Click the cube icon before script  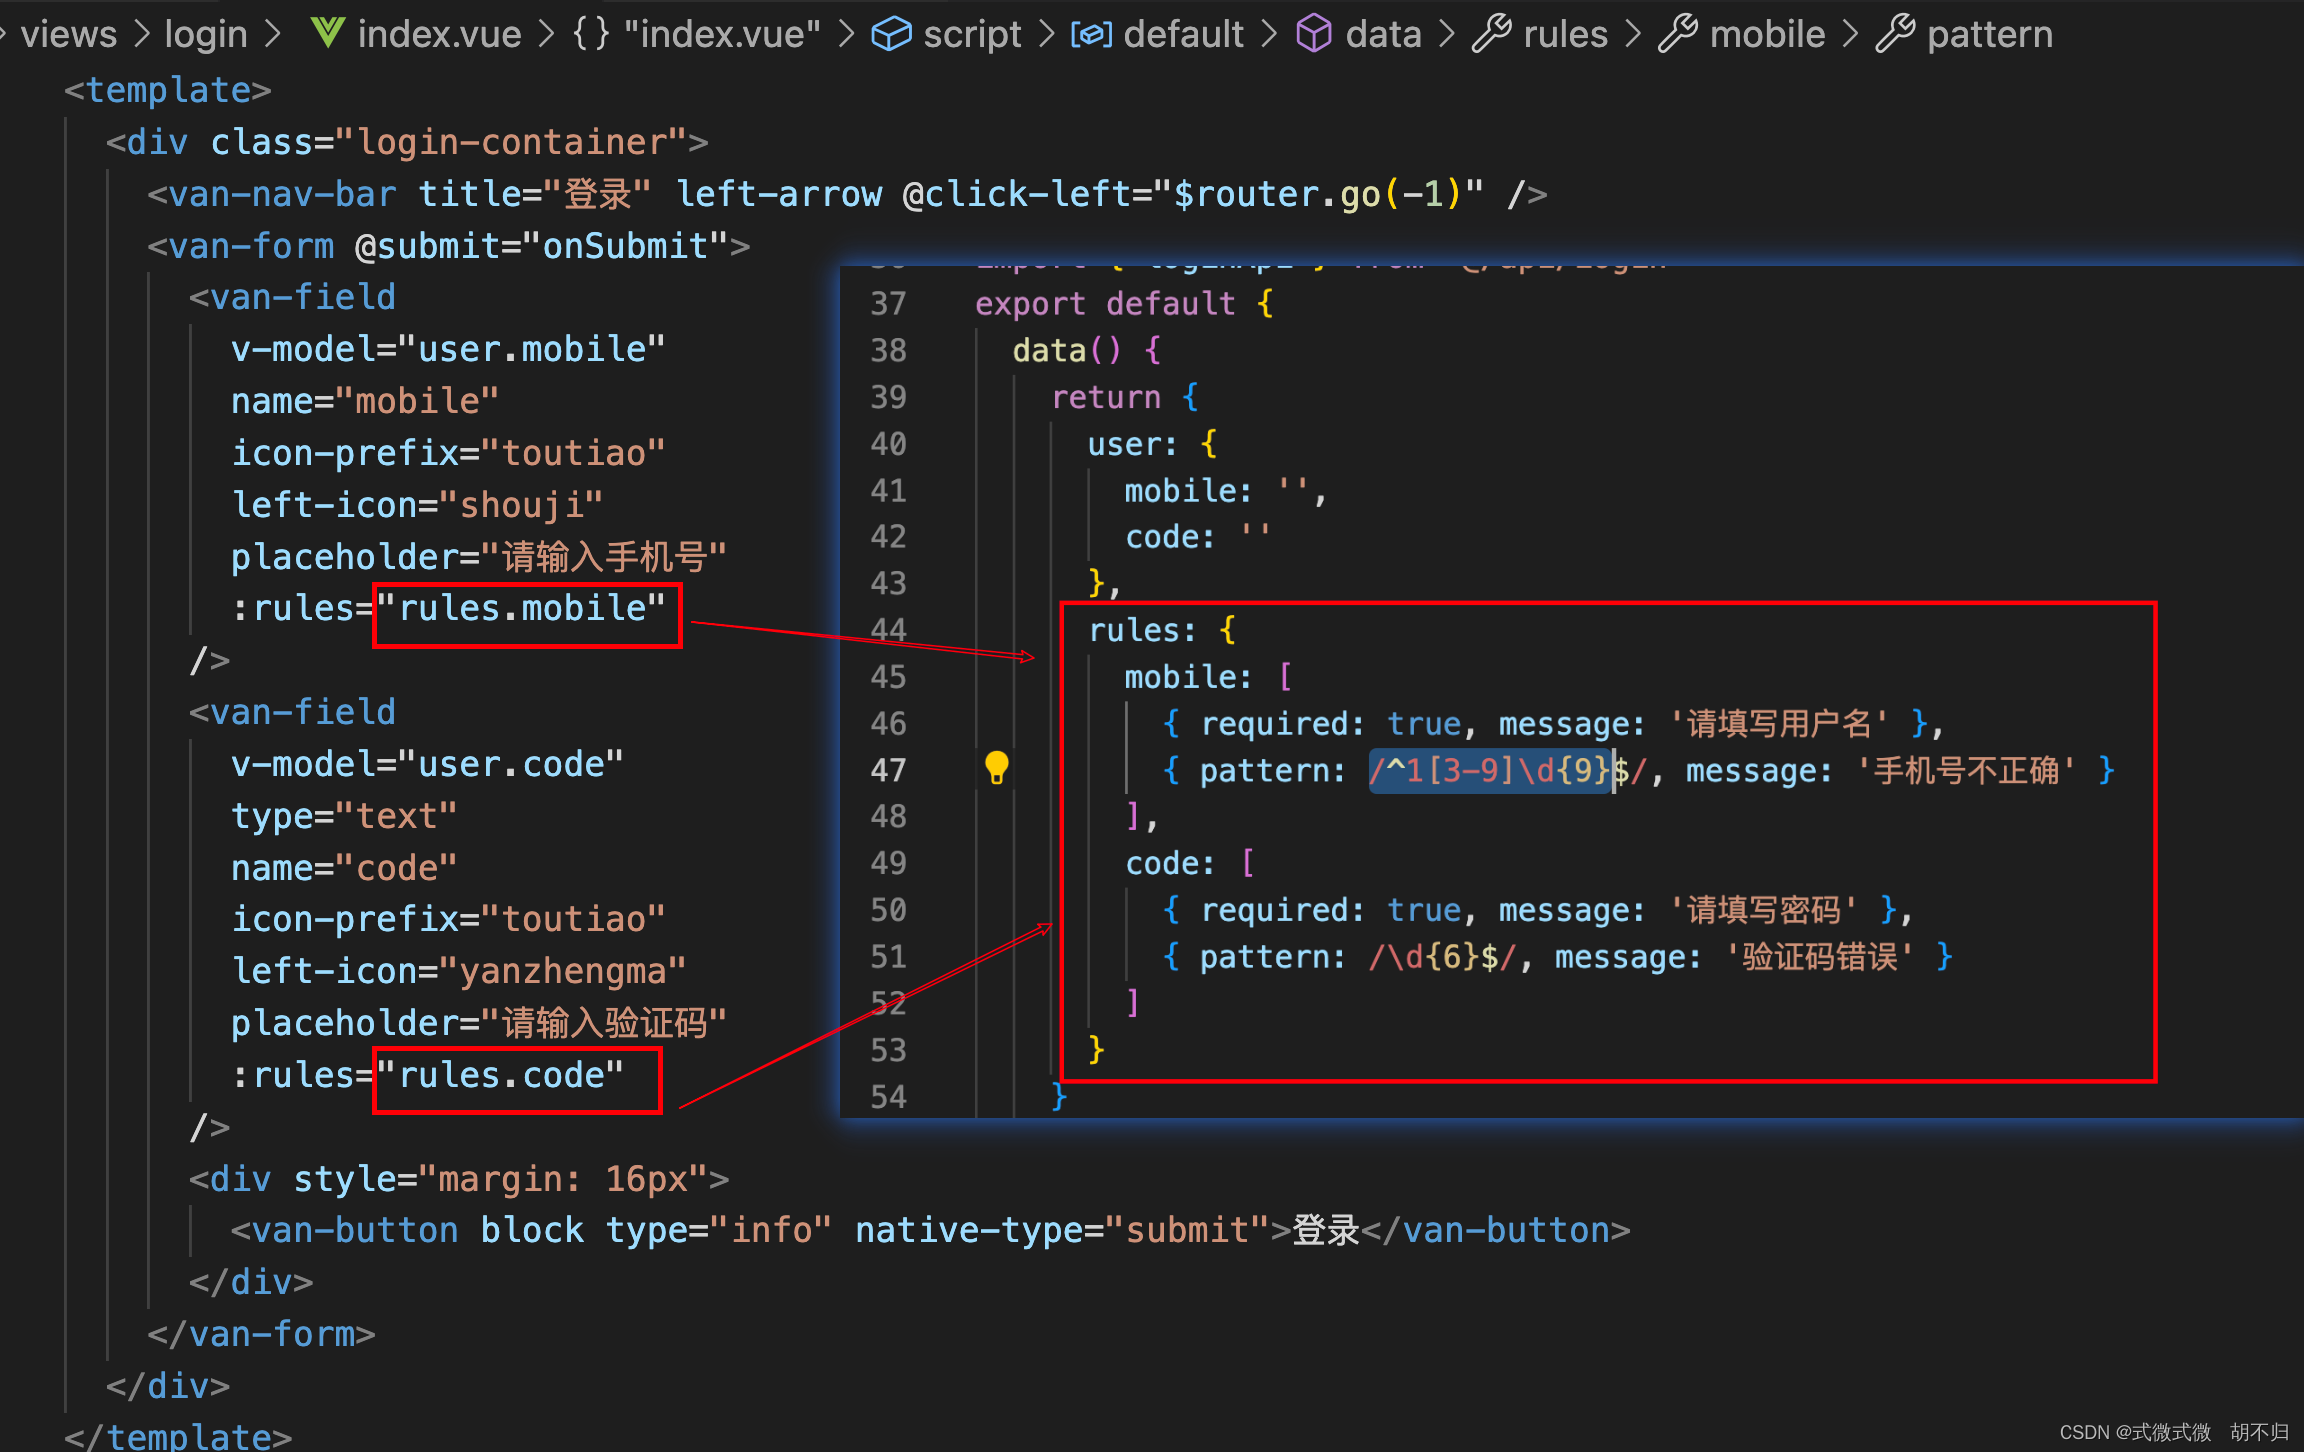[891, 33]
